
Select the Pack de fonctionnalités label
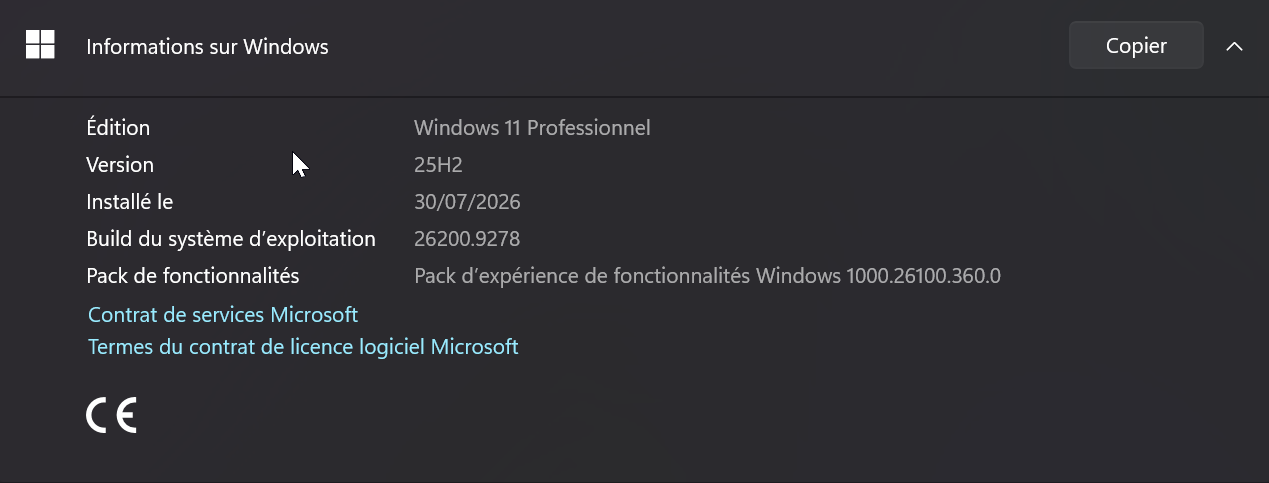click(193, 275)
